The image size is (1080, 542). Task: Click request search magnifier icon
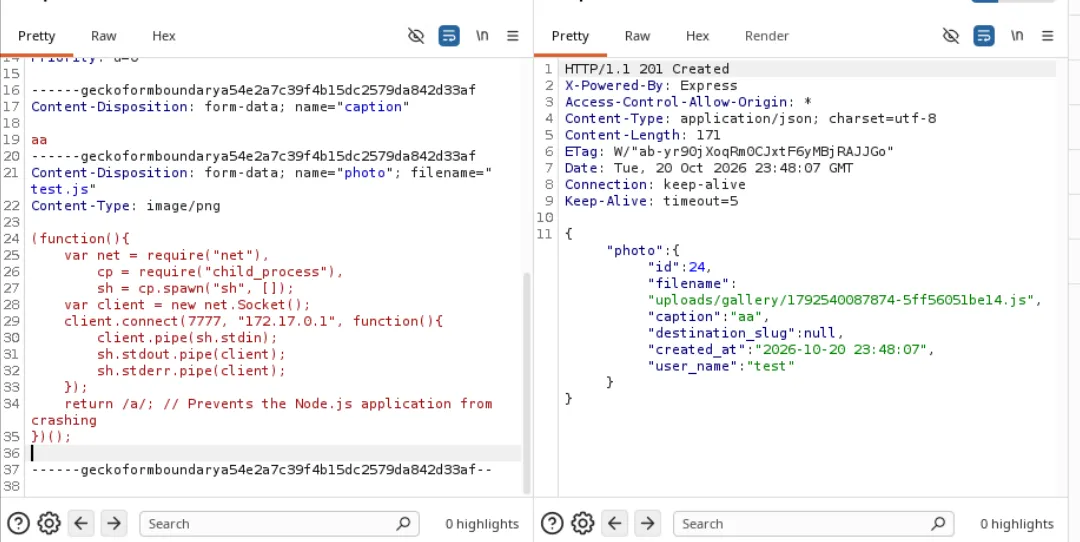[x=404, y=523]
